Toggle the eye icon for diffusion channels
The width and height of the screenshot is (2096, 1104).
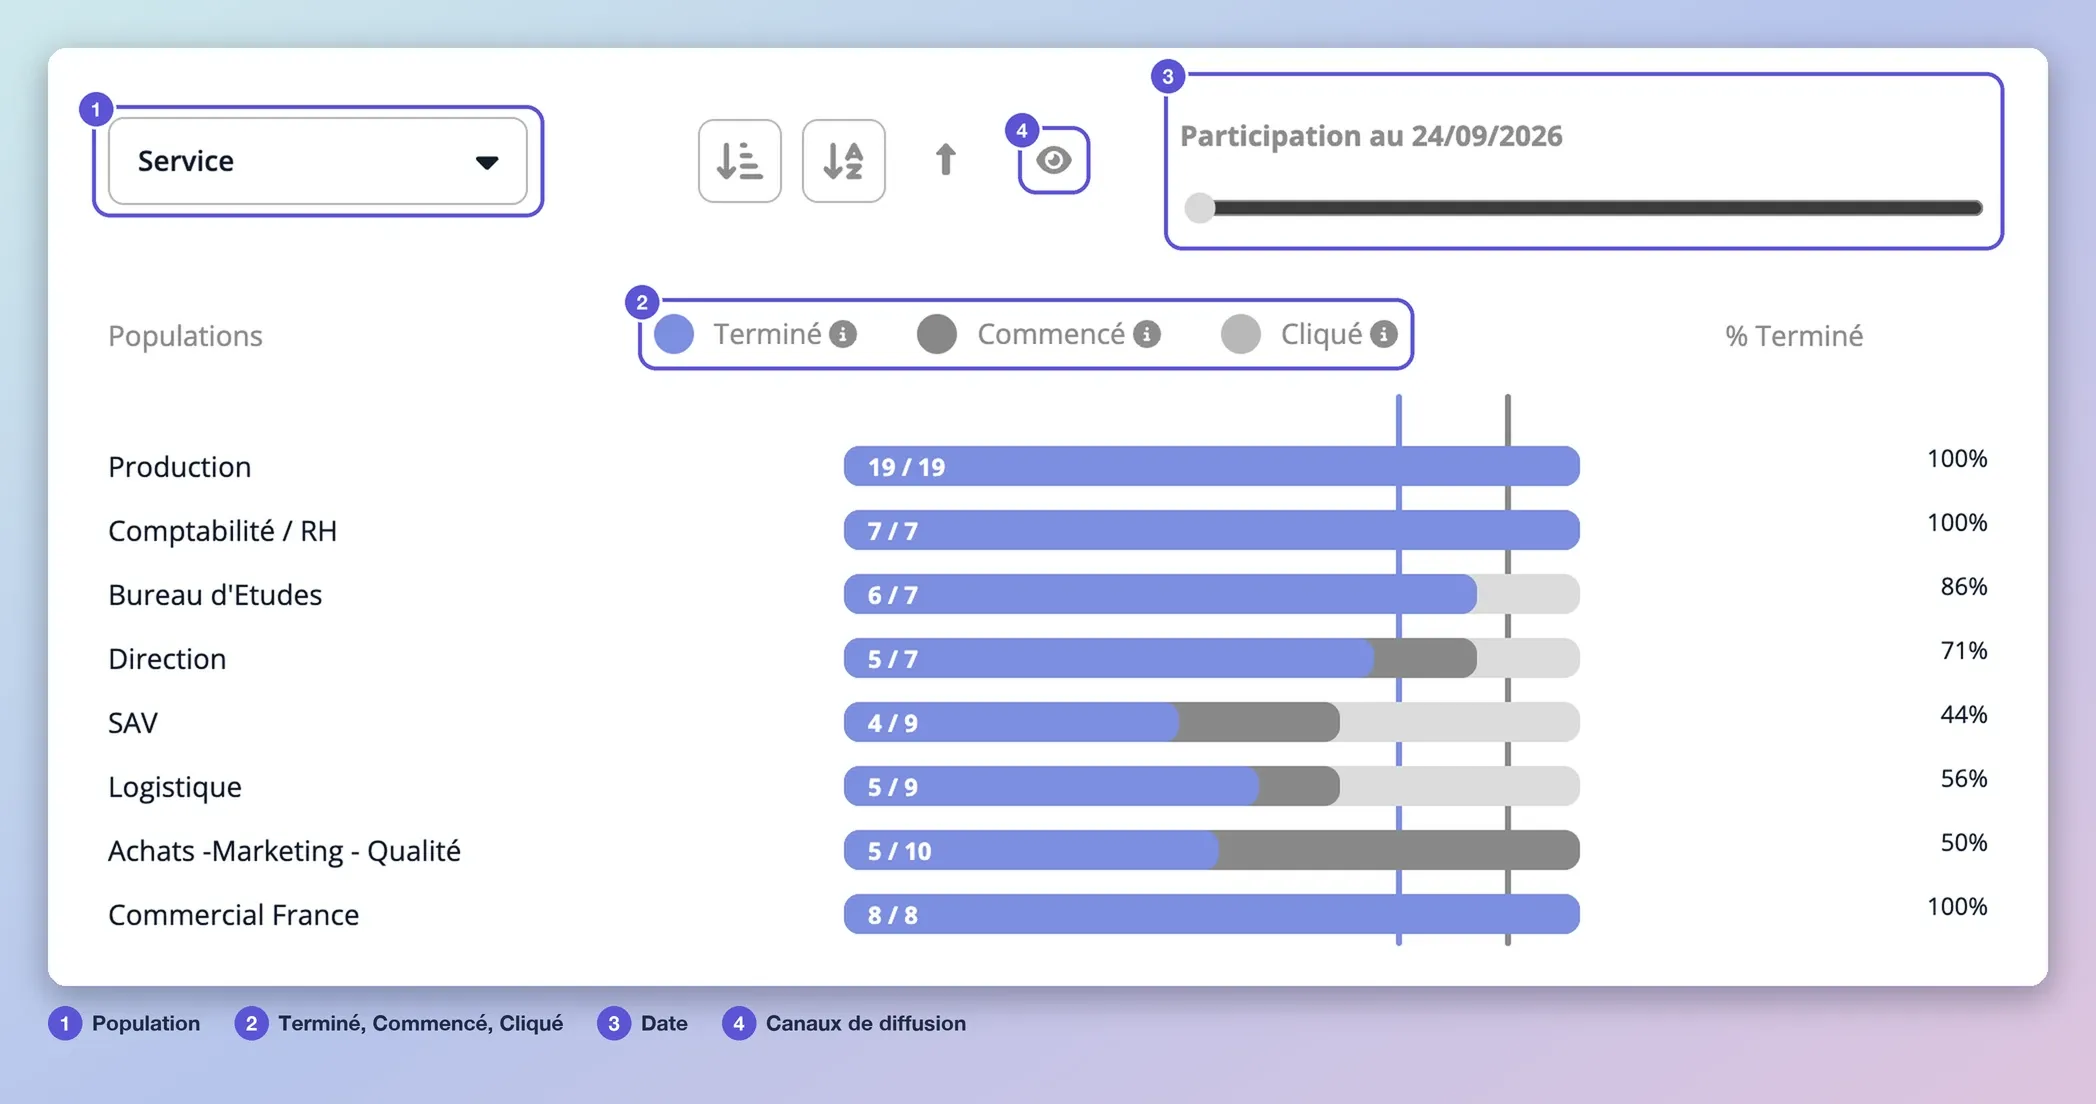[1054, 160]
